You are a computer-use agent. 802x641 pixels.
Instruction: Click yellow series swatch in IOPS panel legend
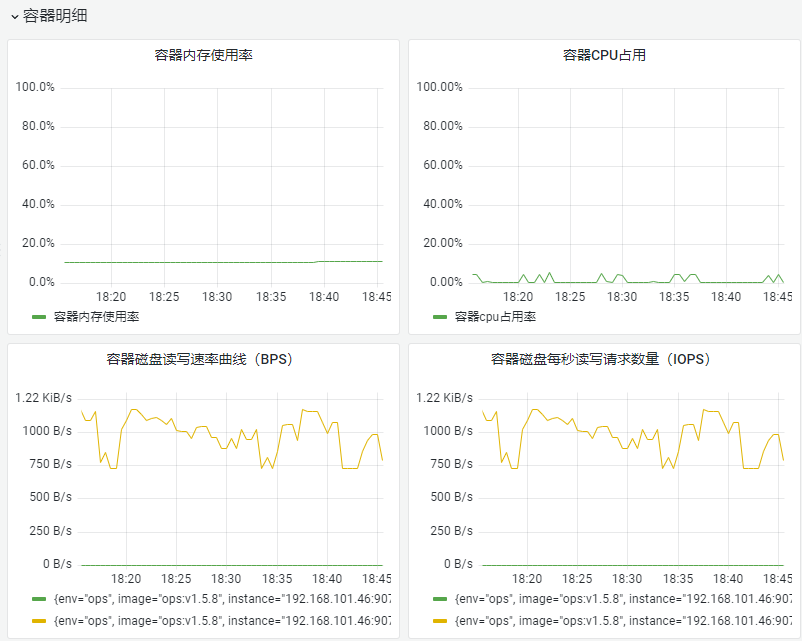pyautogui.click(x=440, y=621)
